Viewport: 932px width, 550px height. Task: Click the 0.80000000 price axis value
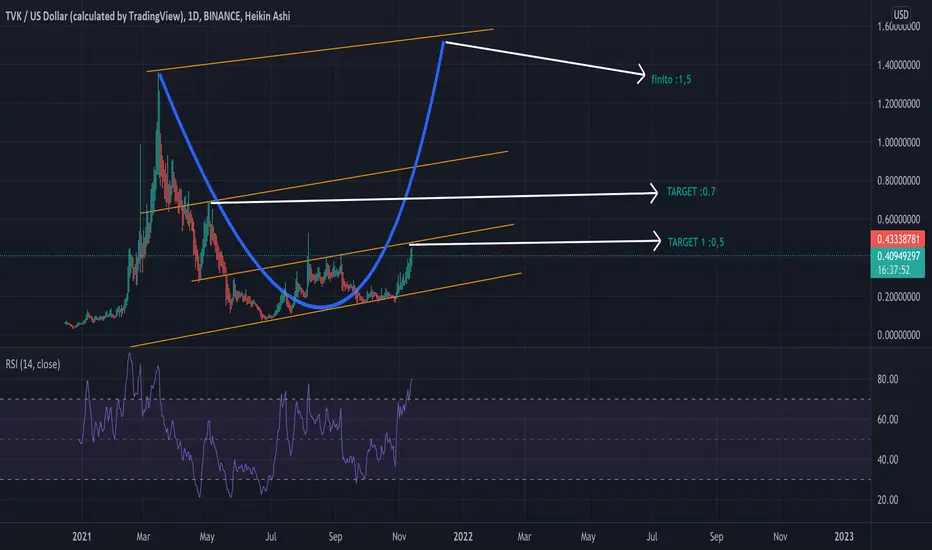[899, 181]
